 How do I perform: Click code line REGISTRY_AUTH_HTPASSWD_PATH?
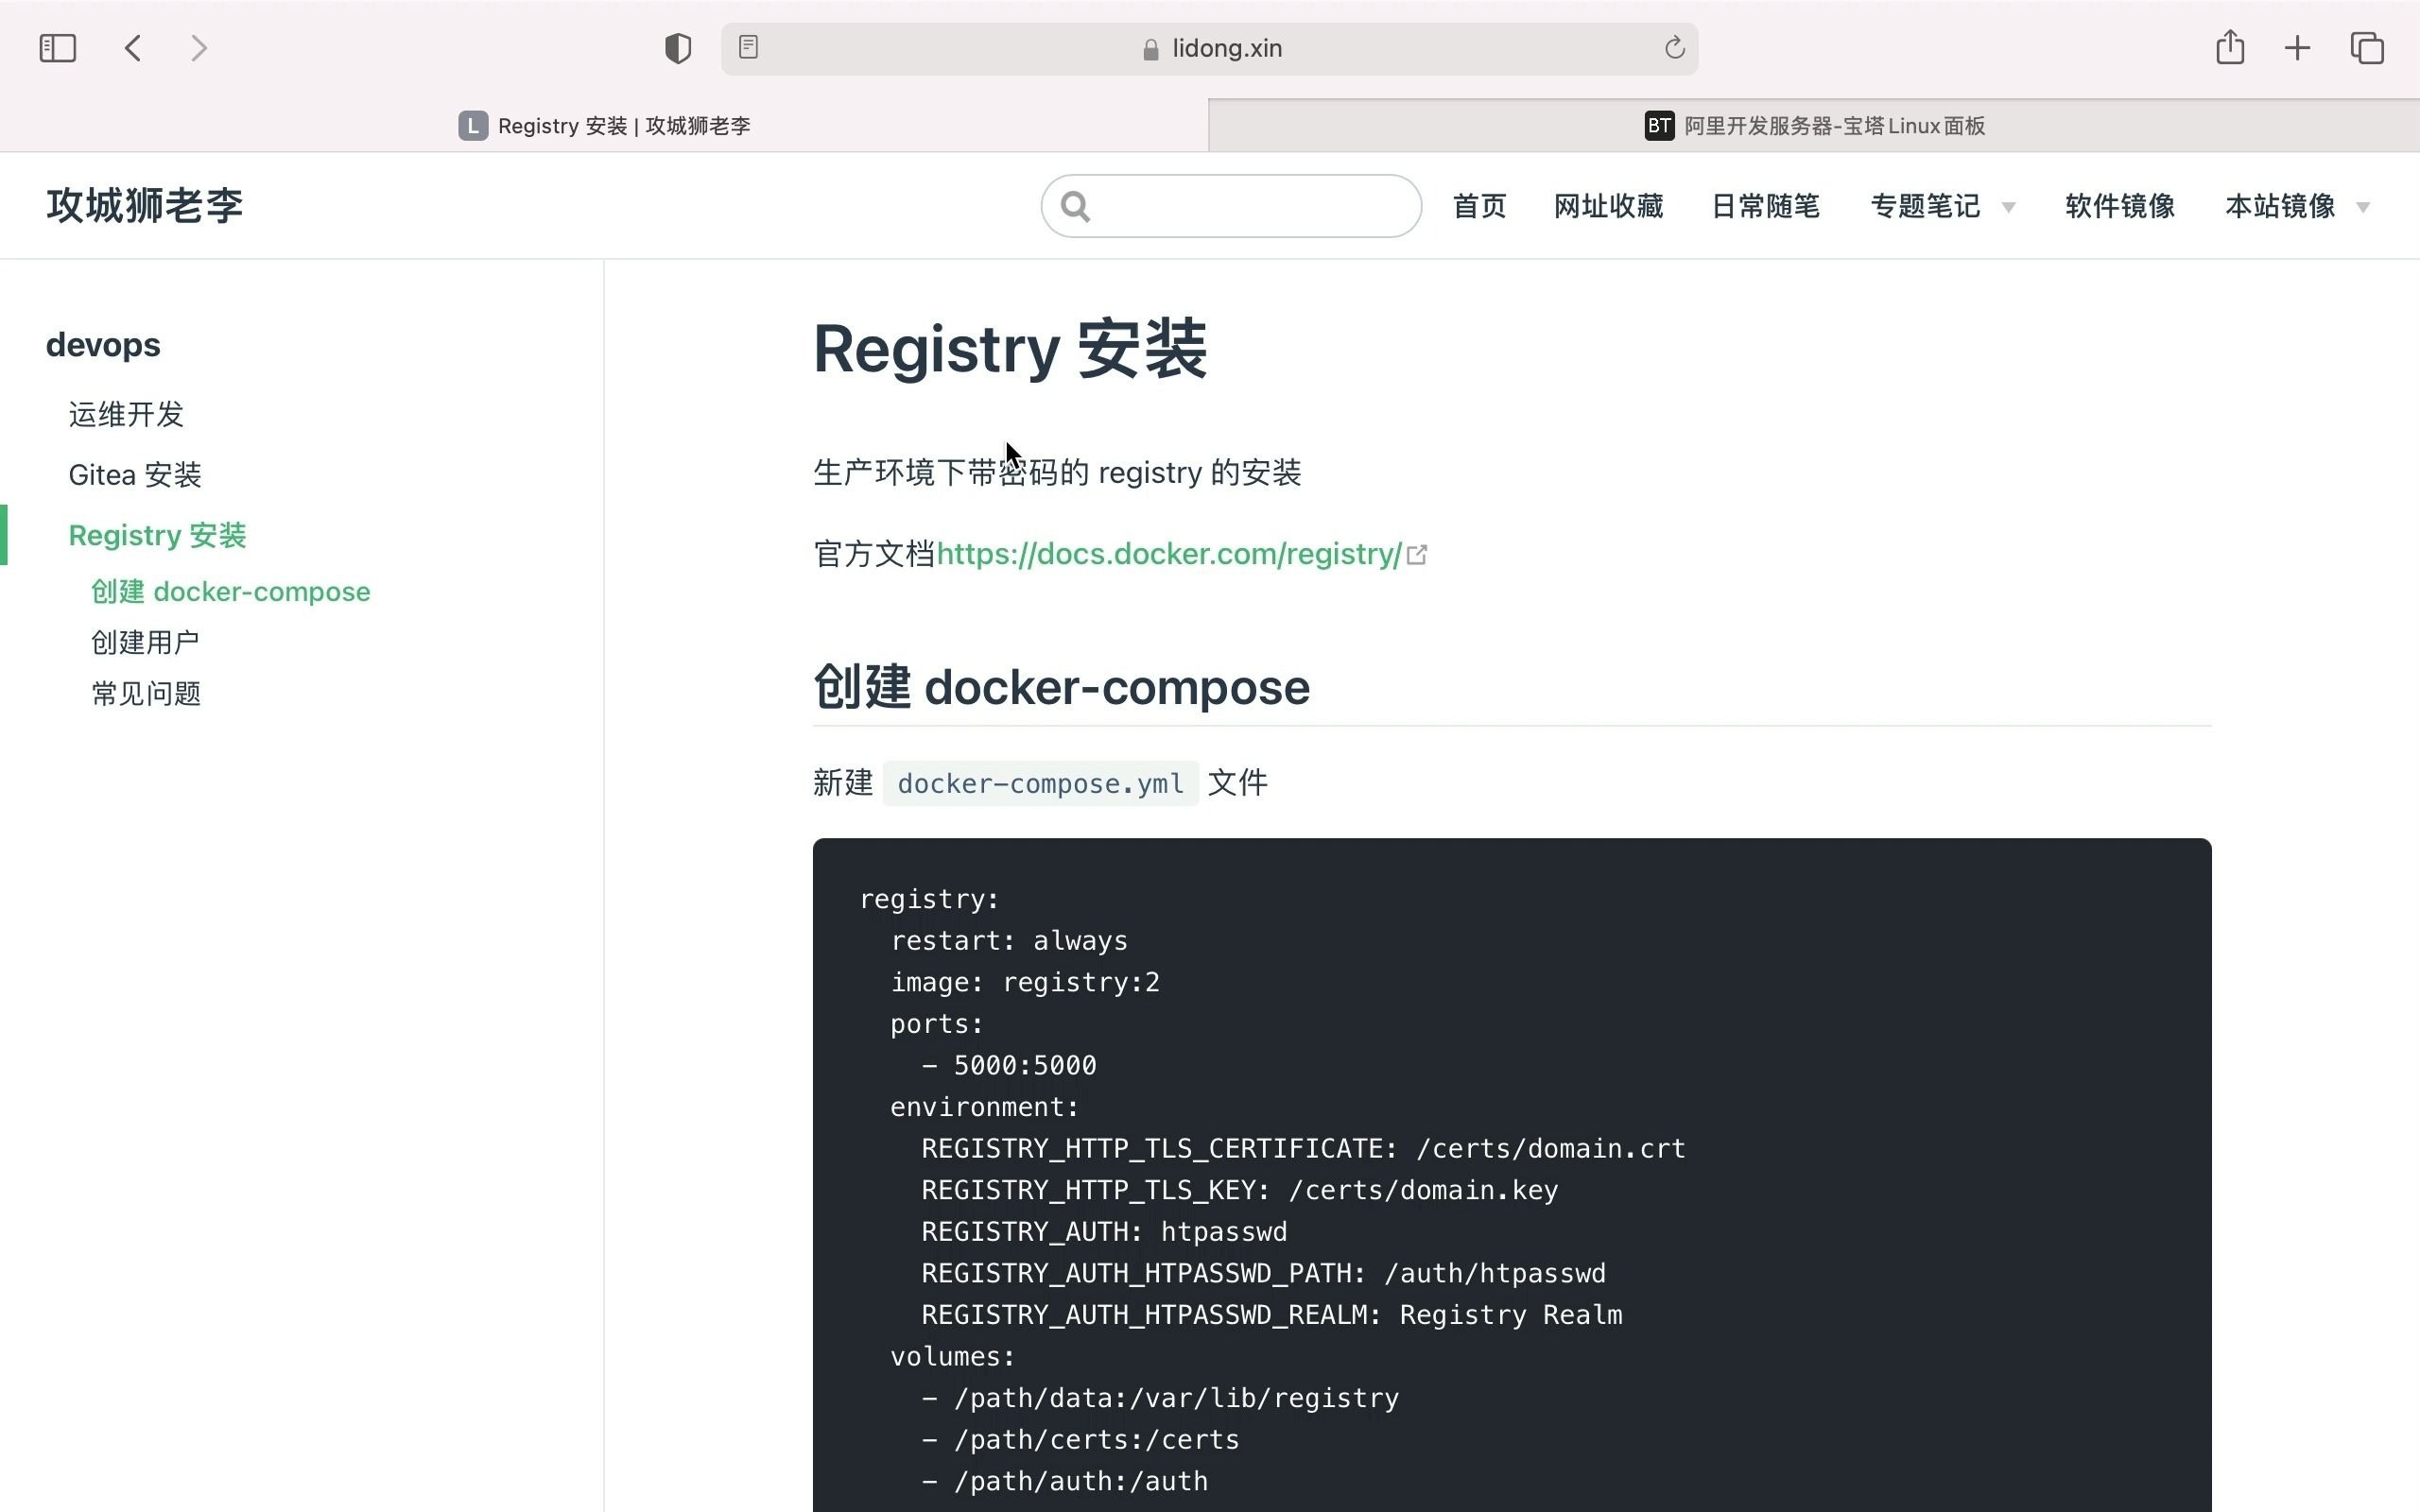[x=1263, y=1273]
